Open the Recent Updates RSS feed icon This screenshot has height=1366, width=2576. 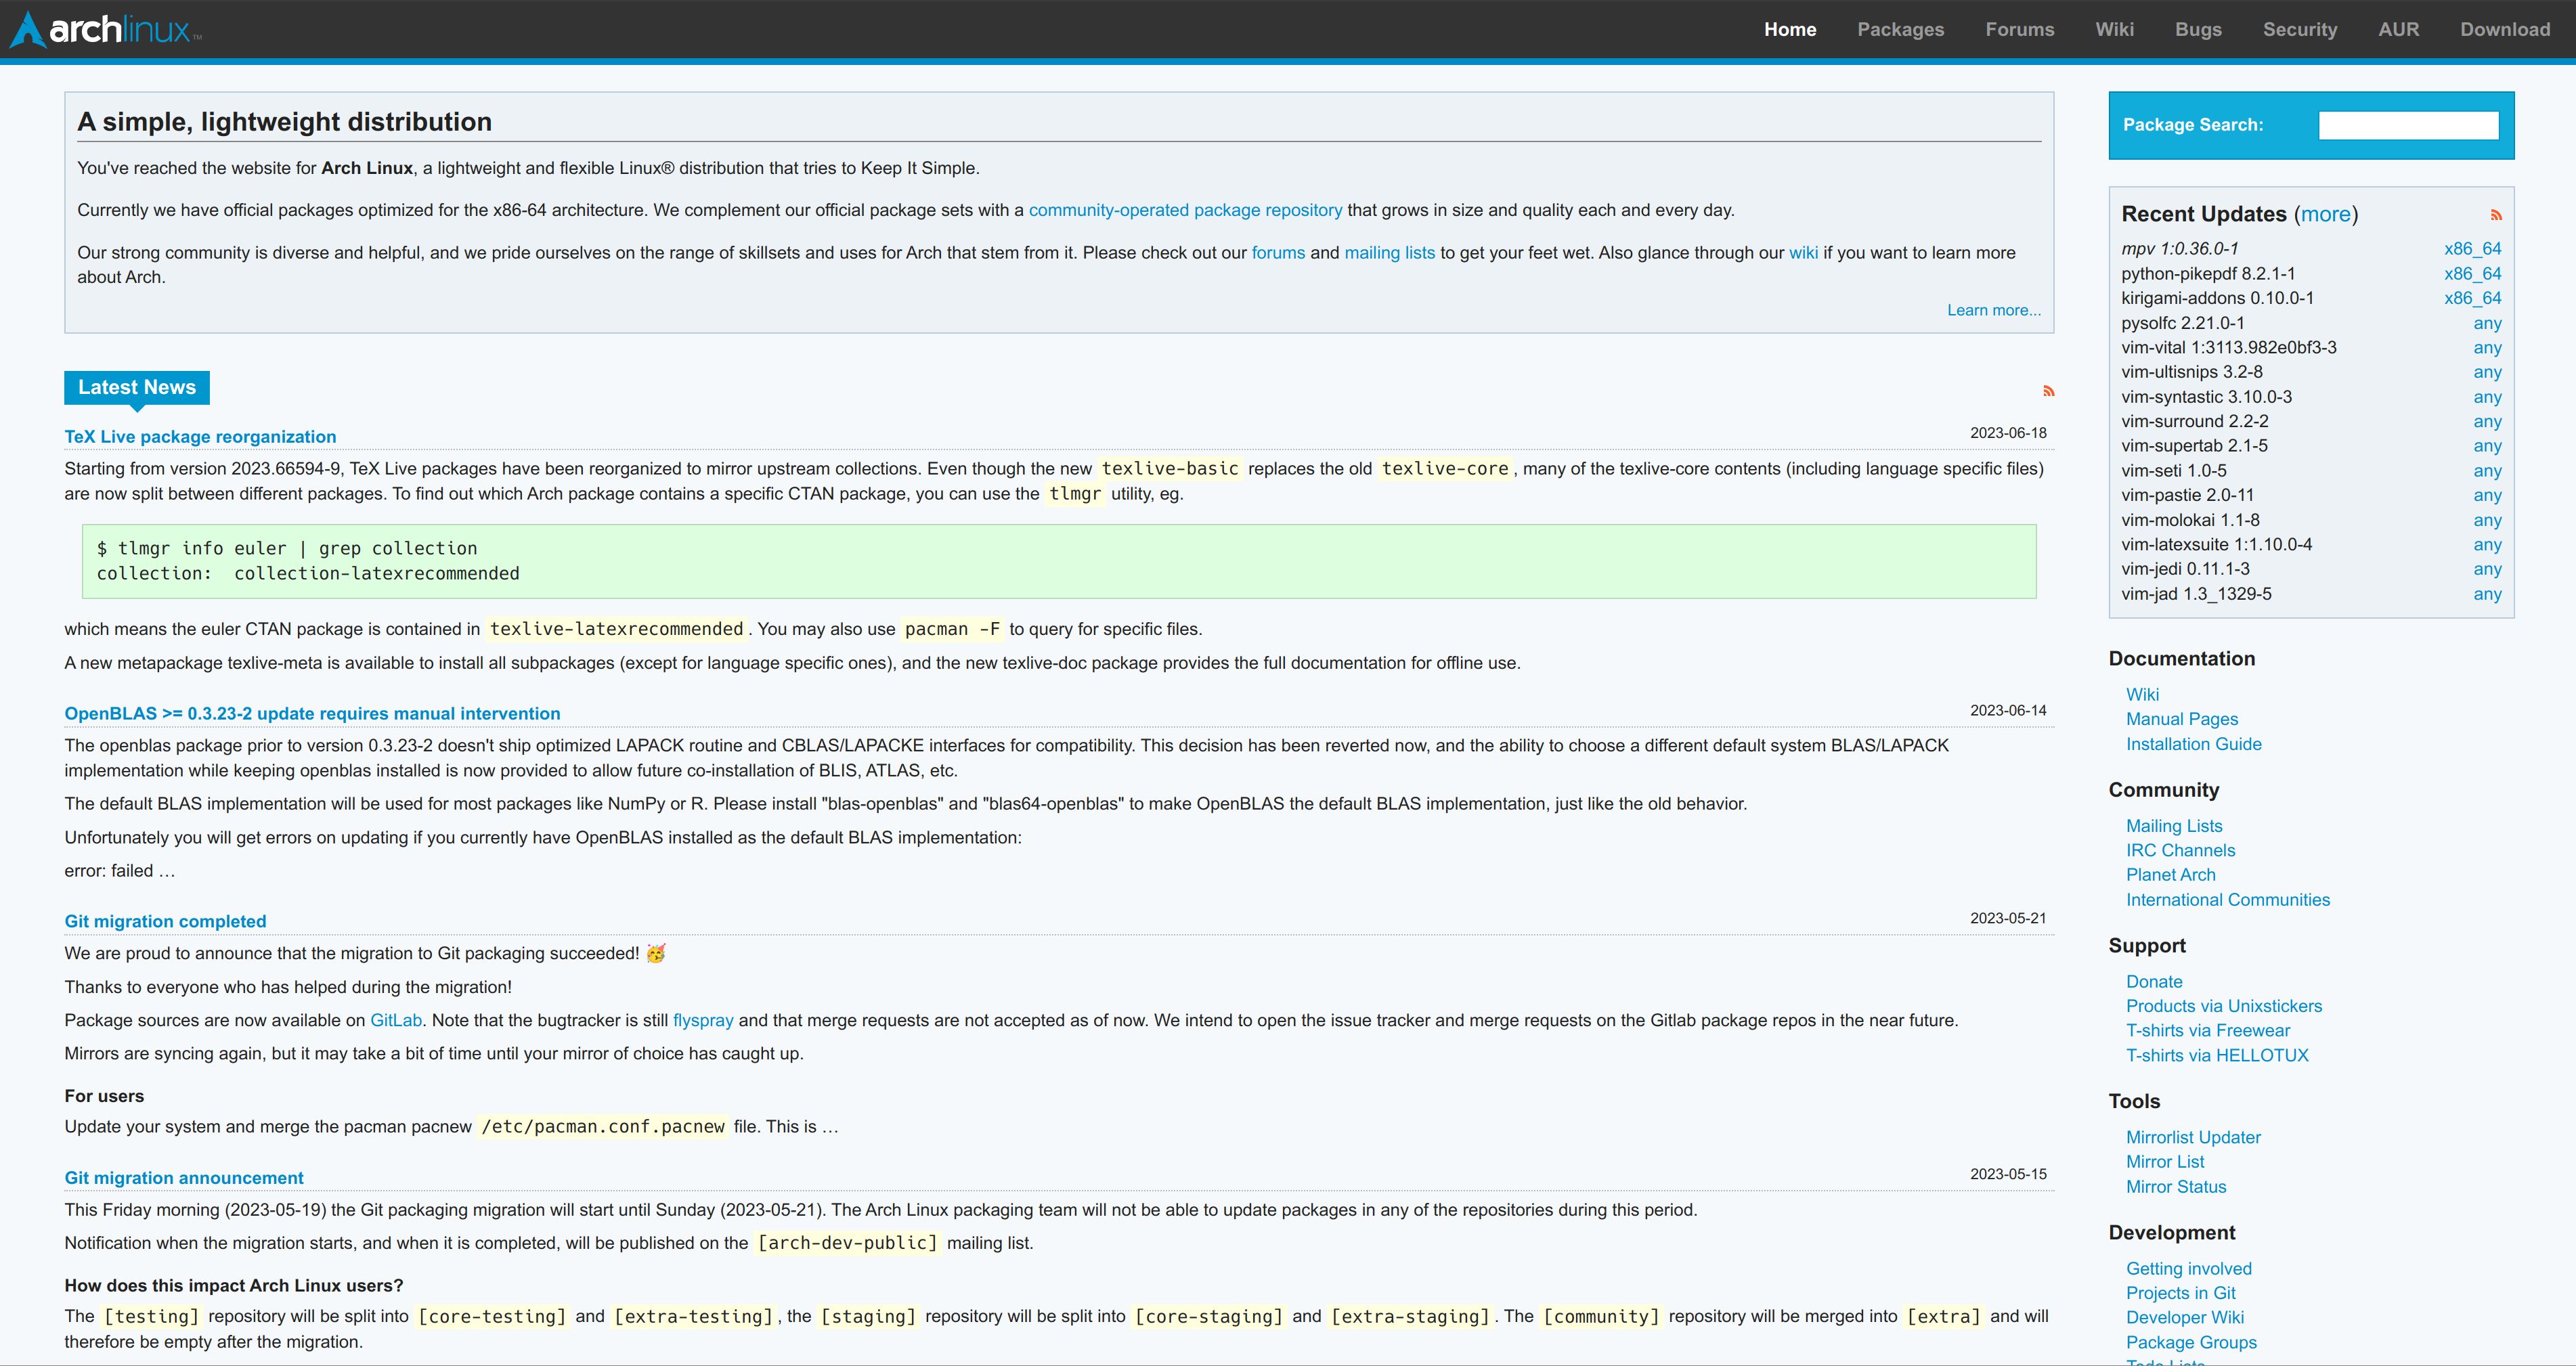[2496, 215]
